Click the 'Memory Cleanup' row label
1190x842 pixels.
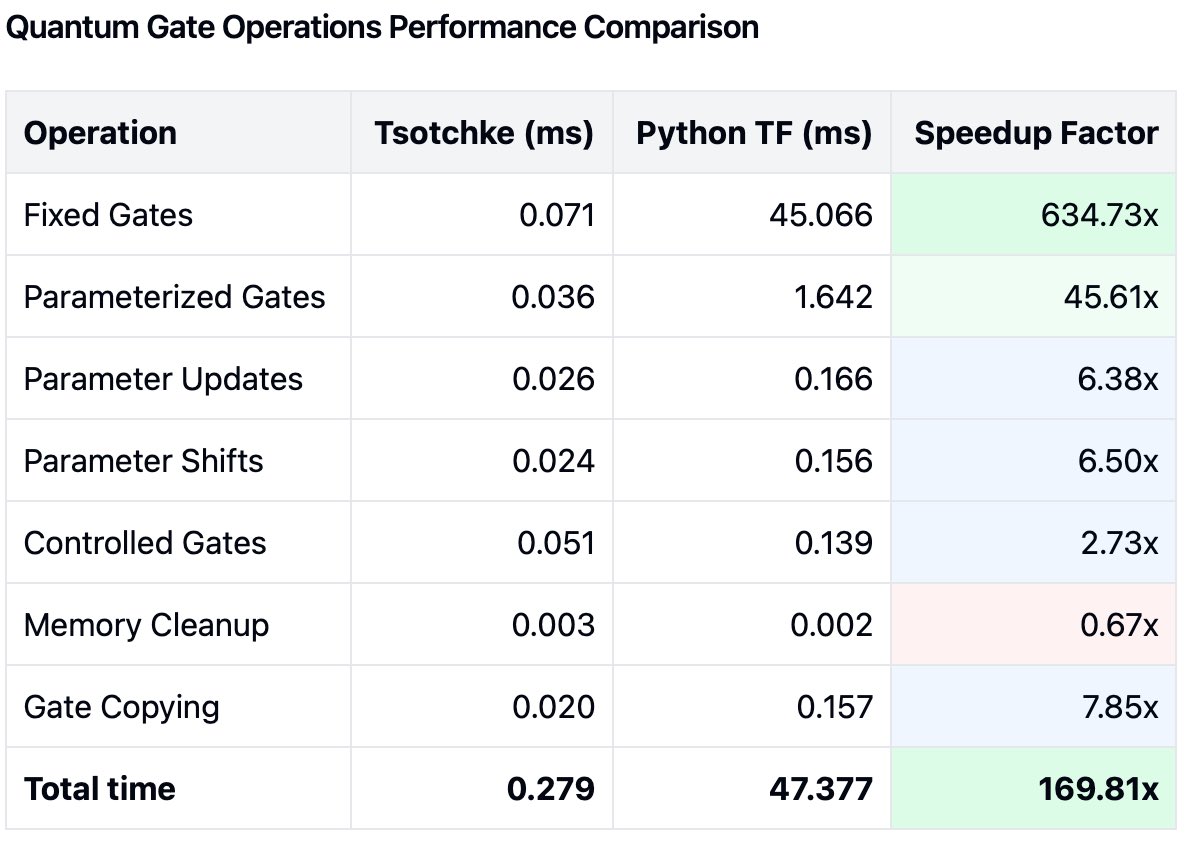click(x=146, y=625)
